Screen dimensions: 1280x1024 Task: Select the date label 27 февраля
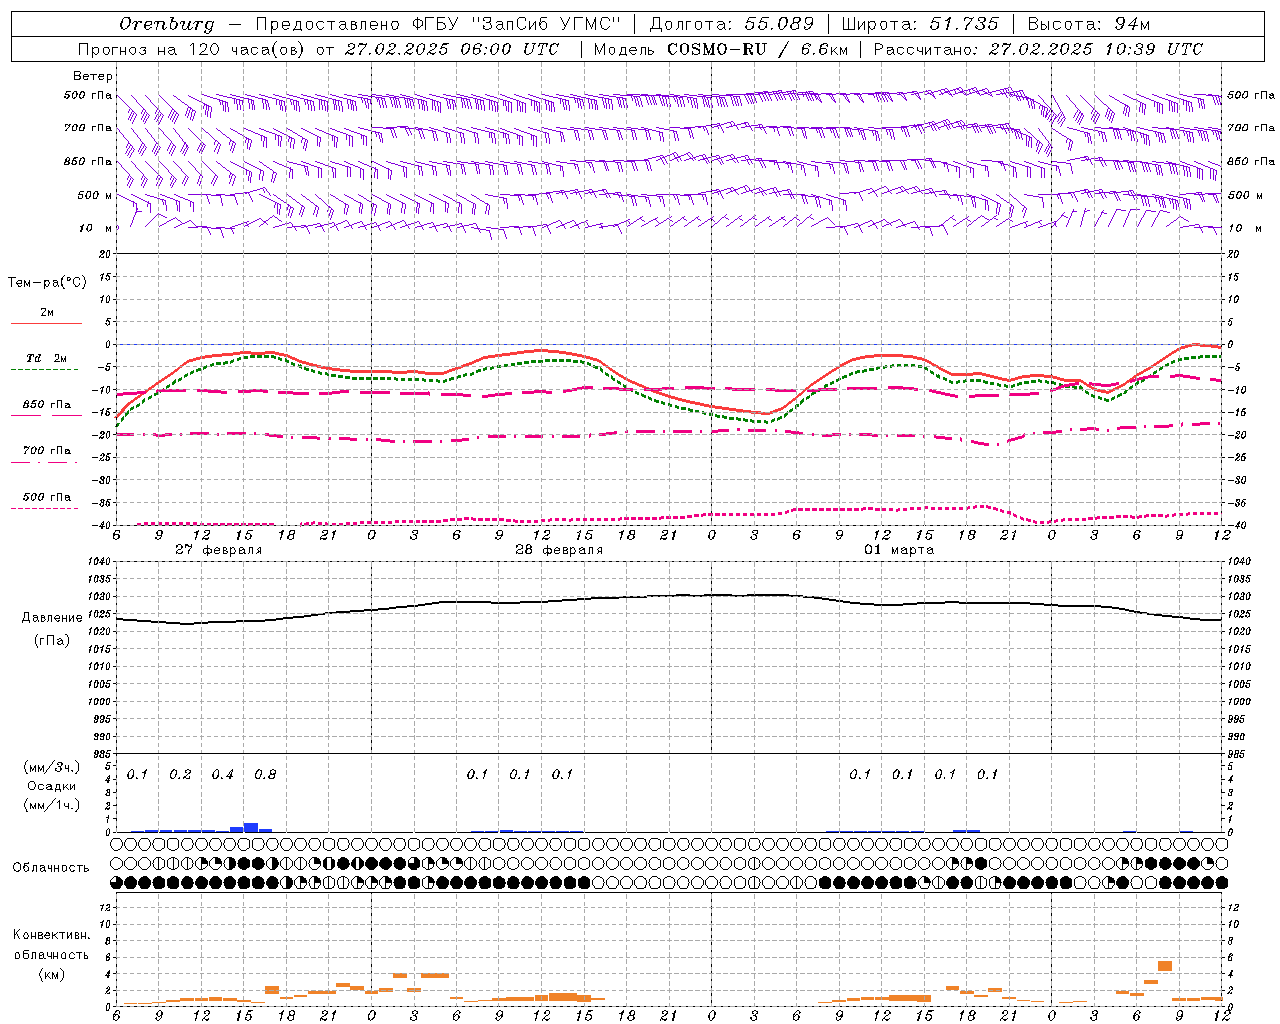point(219,550)
